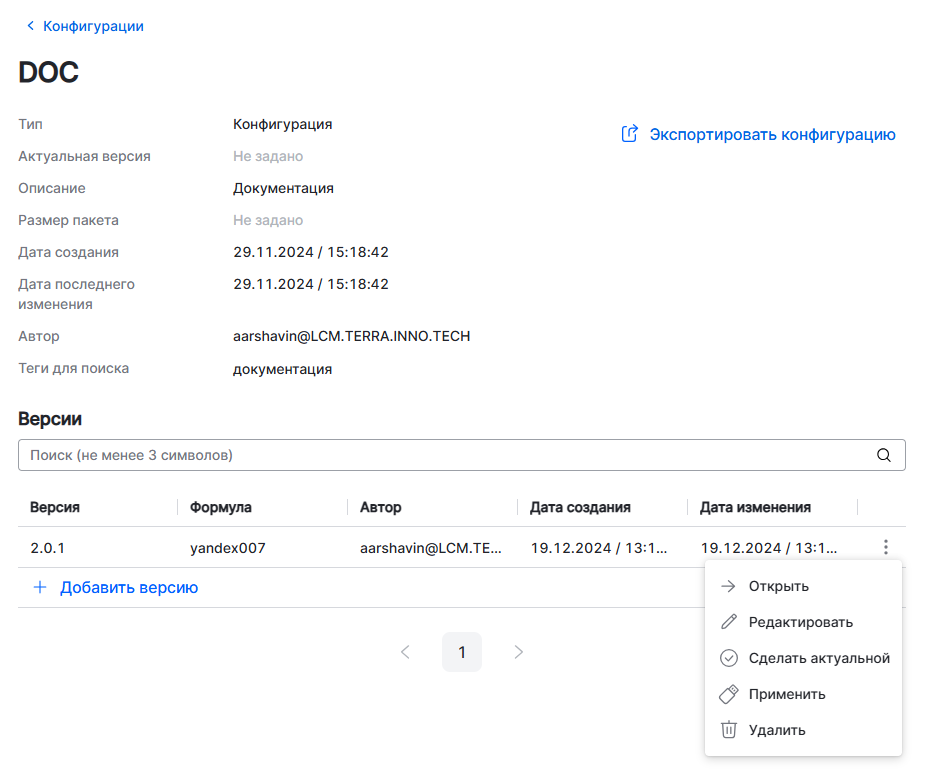The height and width of the screenshot is (777, 931).
Task: Click the trash bin icon for Удалить
Action: [729, 730]
